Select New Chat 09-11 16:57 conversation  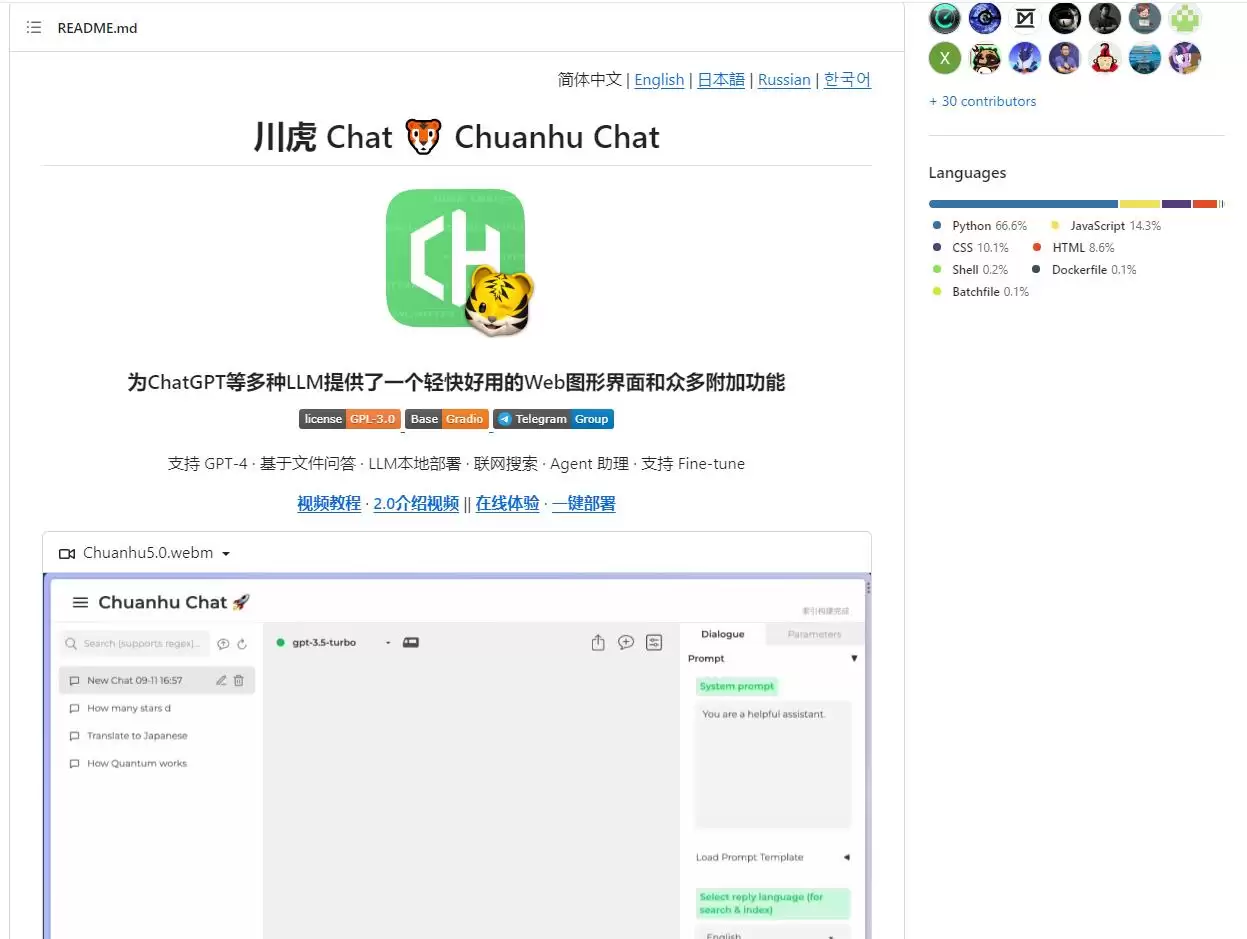(x=156, y=681)
